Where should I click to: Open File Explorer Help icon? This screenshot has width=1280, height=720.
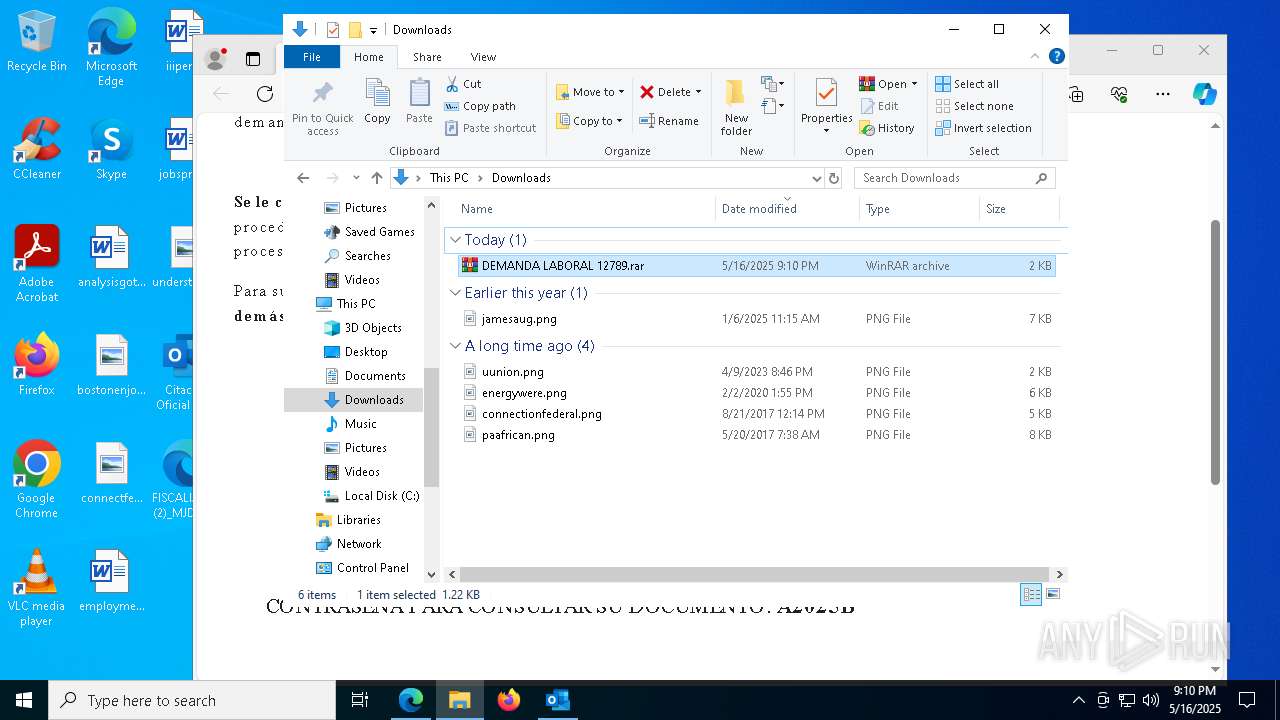click(x=1056, y=57)
